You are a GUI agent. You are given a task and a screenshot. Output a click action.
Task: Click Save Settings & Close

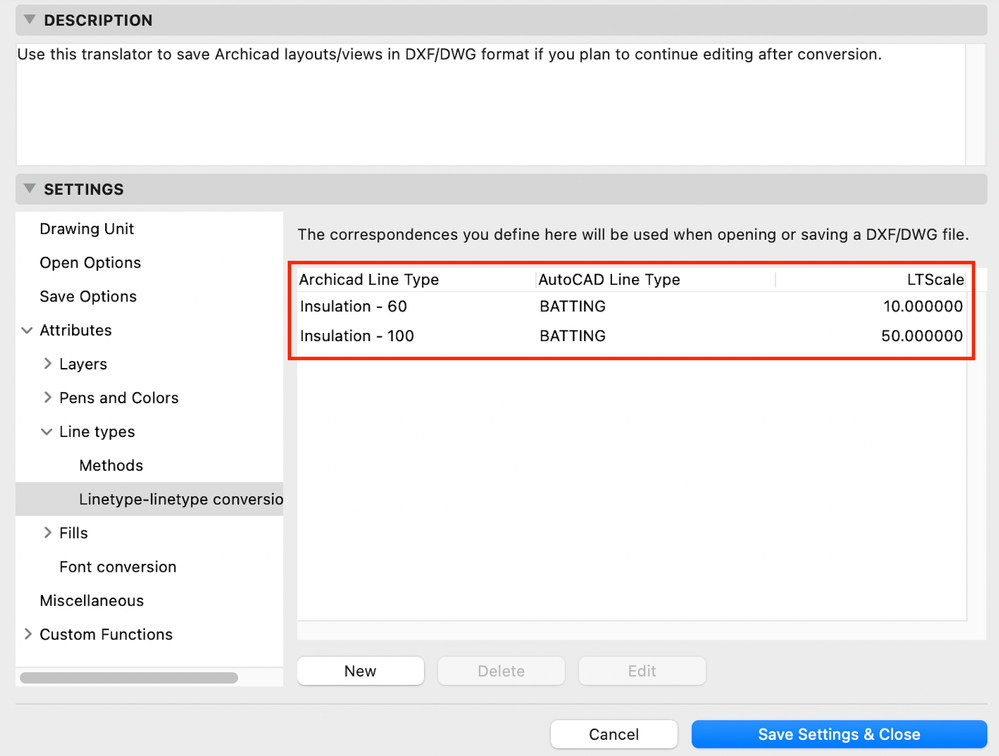[839, 734]
